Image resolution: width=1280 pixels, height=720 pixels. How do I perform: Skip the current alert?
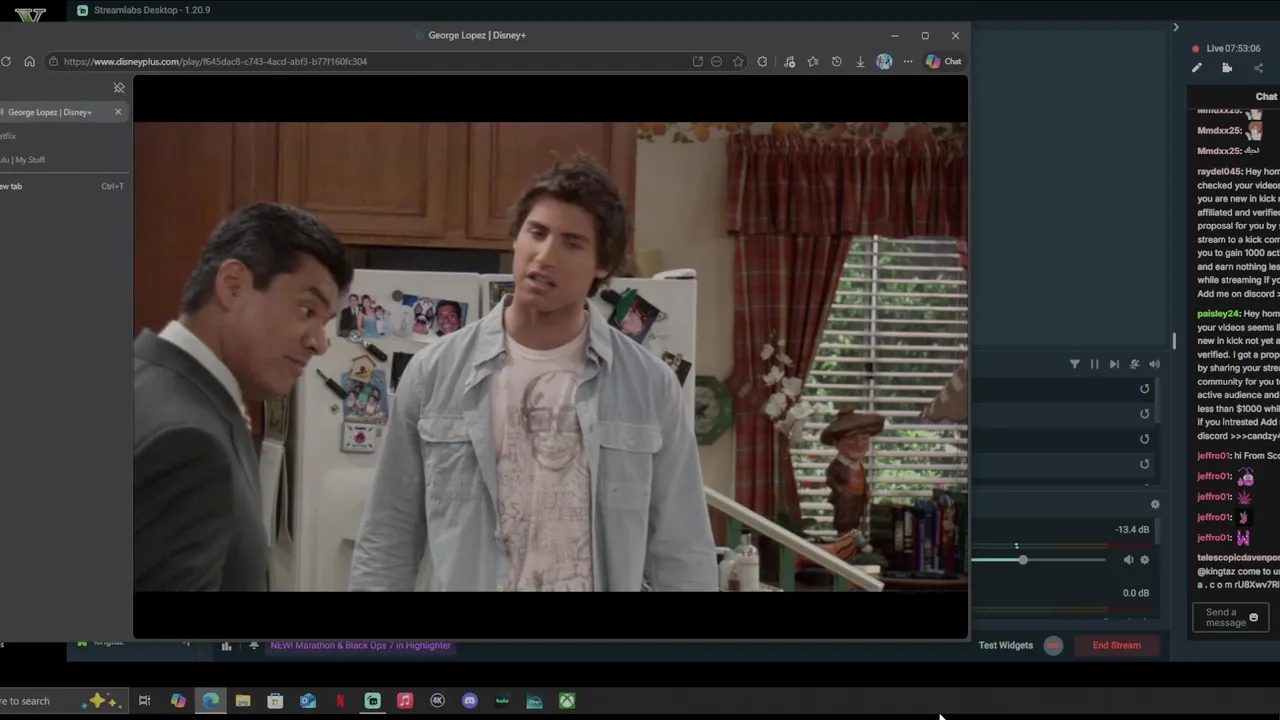pos(1114,364)
